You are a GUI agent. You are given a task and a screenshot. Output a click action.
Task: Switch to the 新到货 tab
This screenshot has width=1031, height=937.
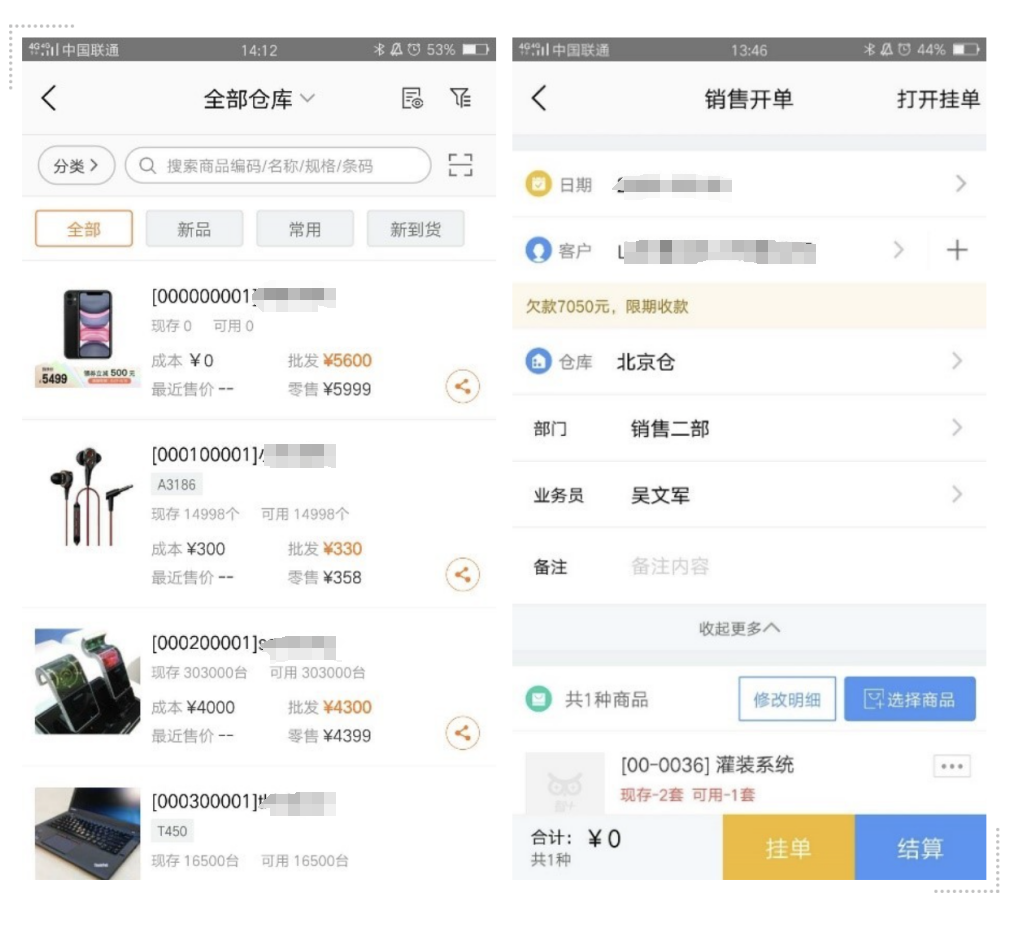(416, 229)
